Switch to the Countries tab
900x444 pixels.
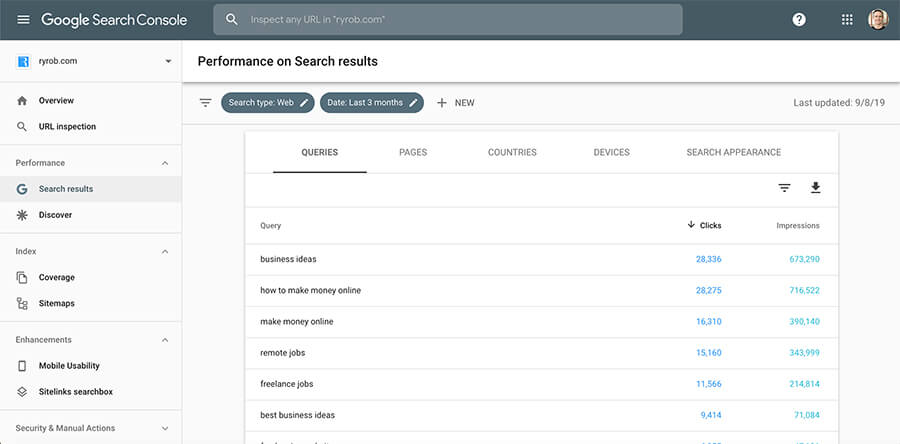(x=512, y=153)
